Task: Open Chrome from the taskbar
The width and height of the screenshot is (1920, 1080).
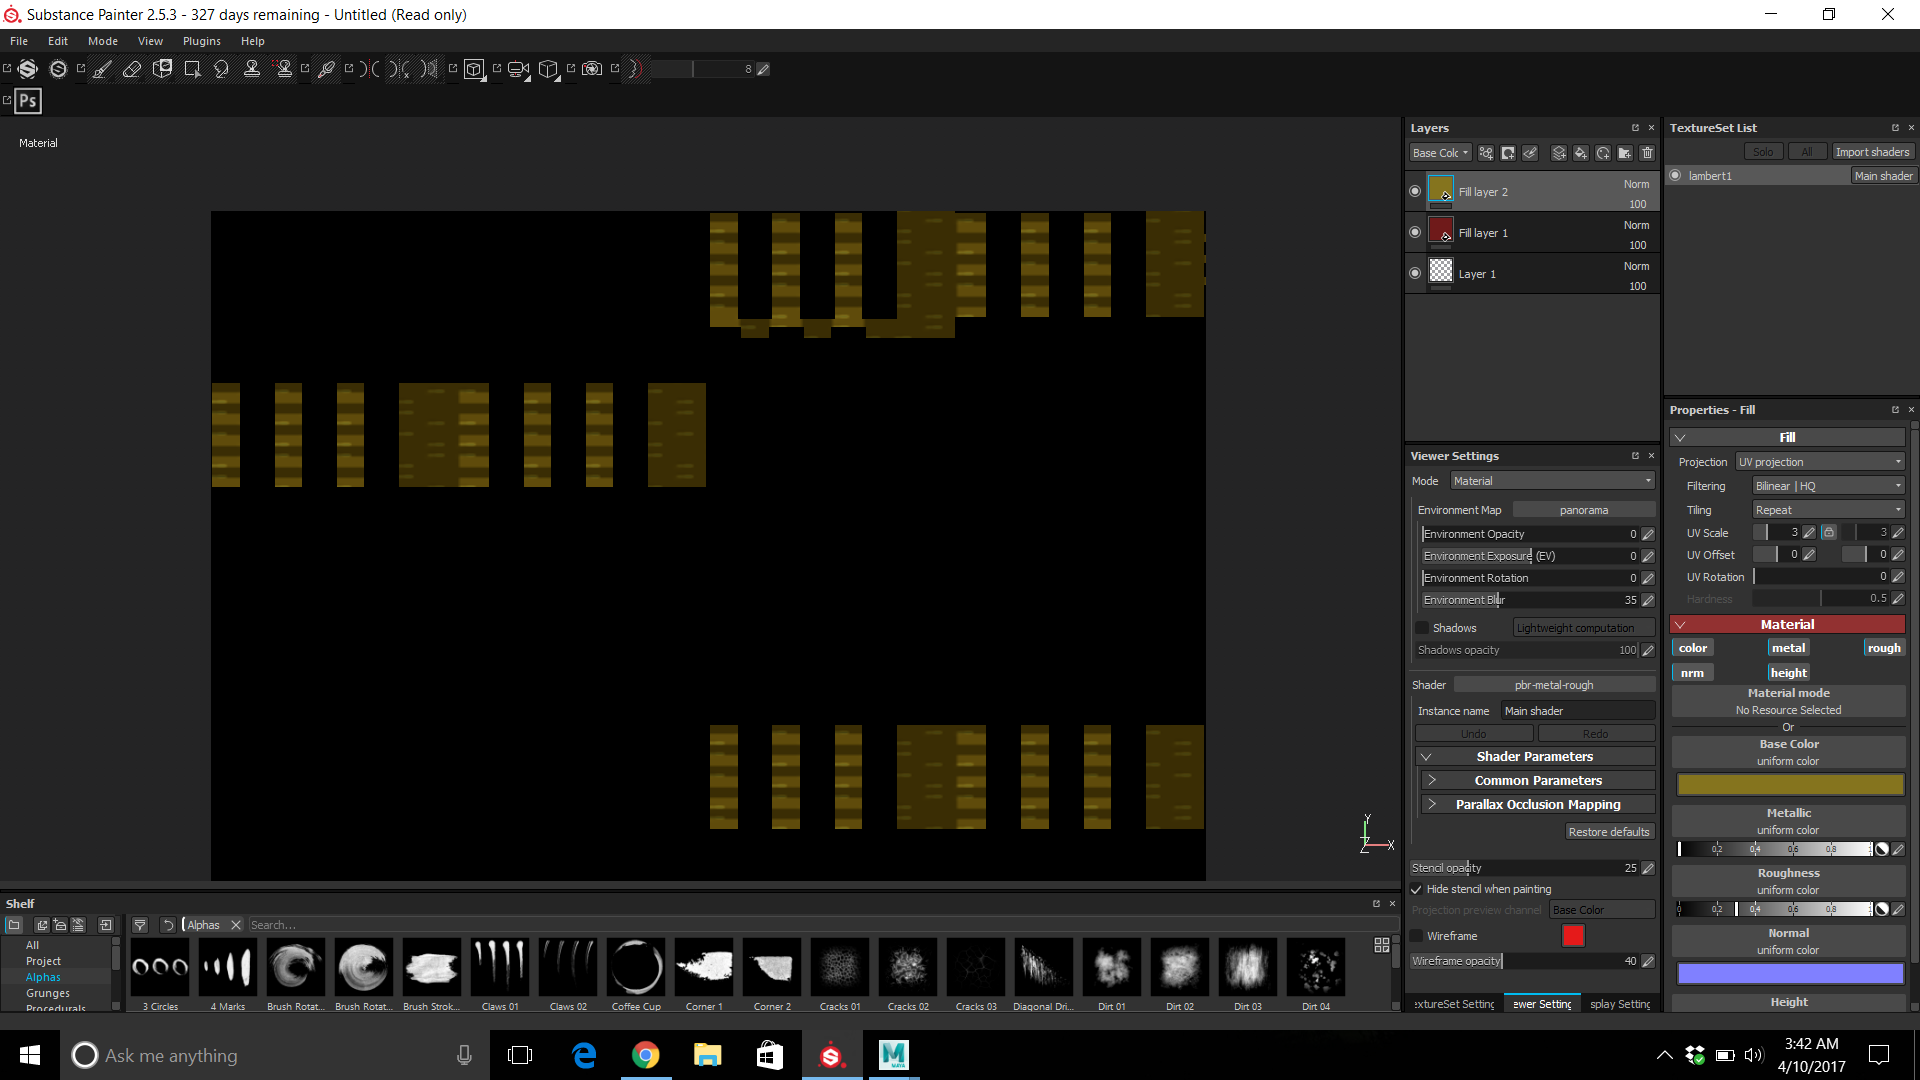Action: coord(646,1055)
